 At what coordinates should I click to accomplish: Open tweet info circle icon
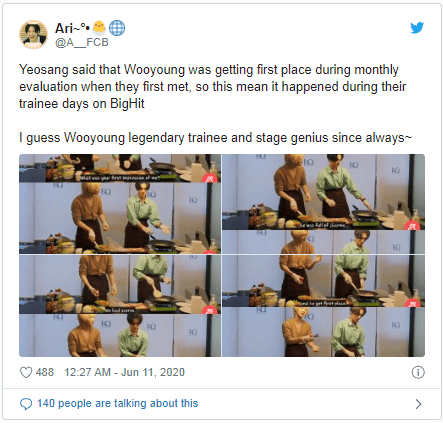(418, 372)
